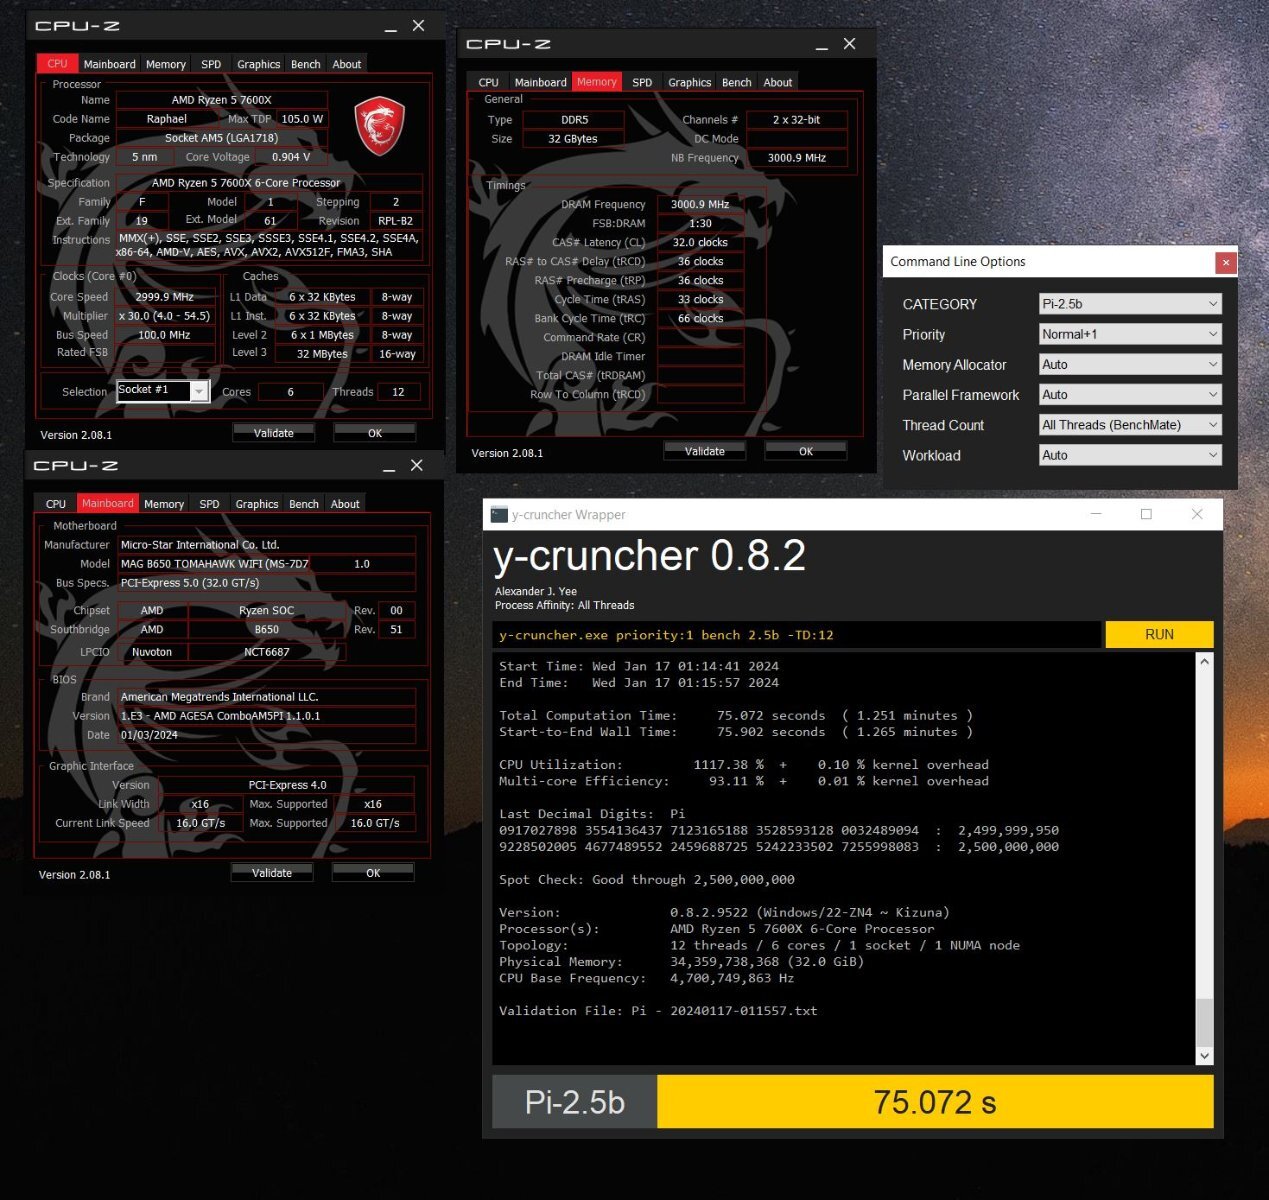Image resolution: width=1269 pixels, height=1200 pixels.
Task: Click Core Speed value 2999.9 MHz
Action: 165,297
